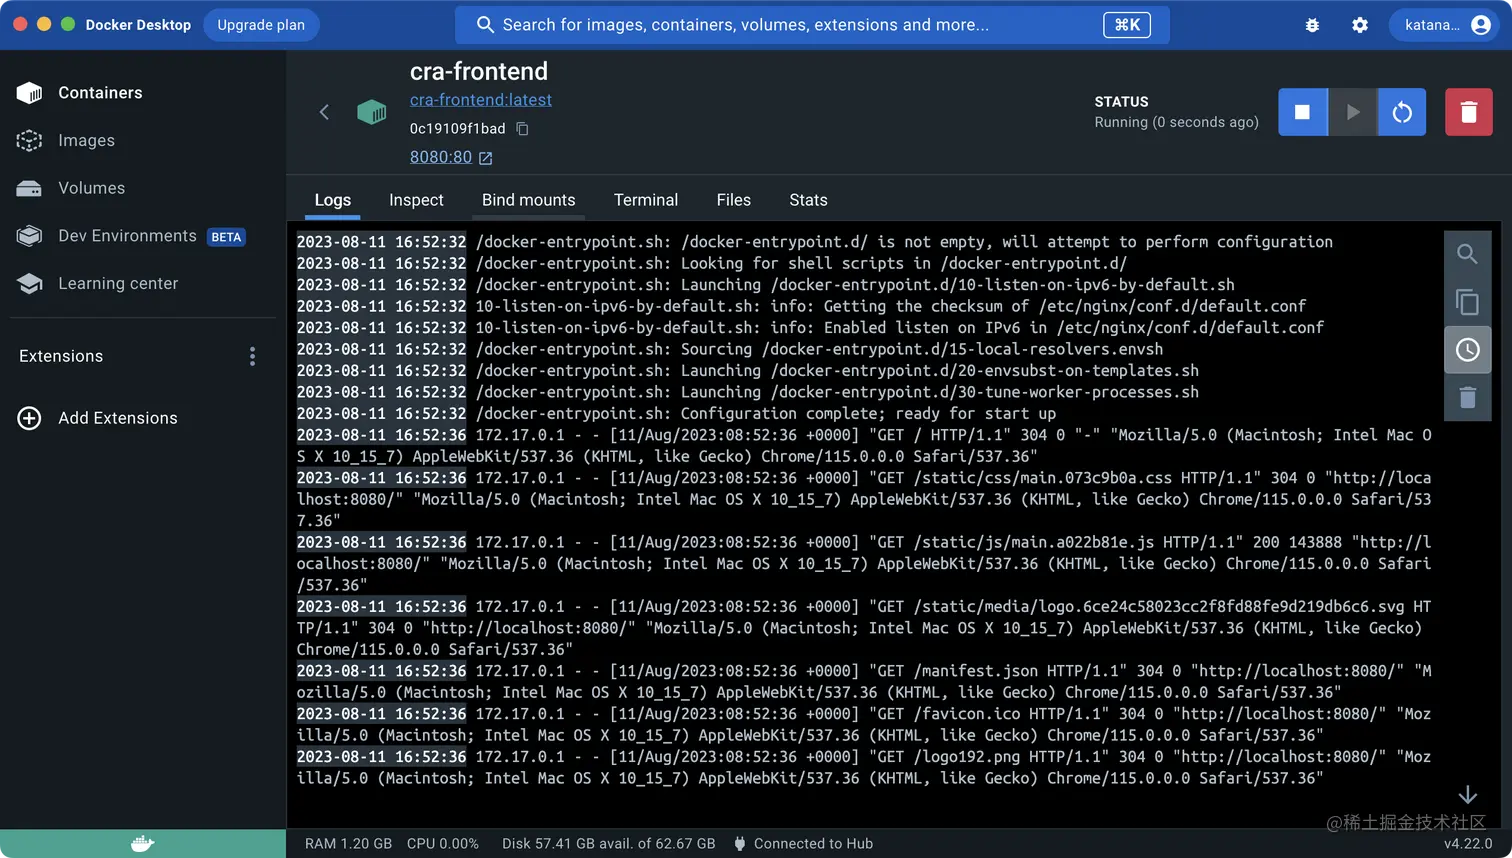Image resolution: width=1512 pixels, height=858 pixels.
Task: Click the Upgrade plan button
Action: click(261, 25)
